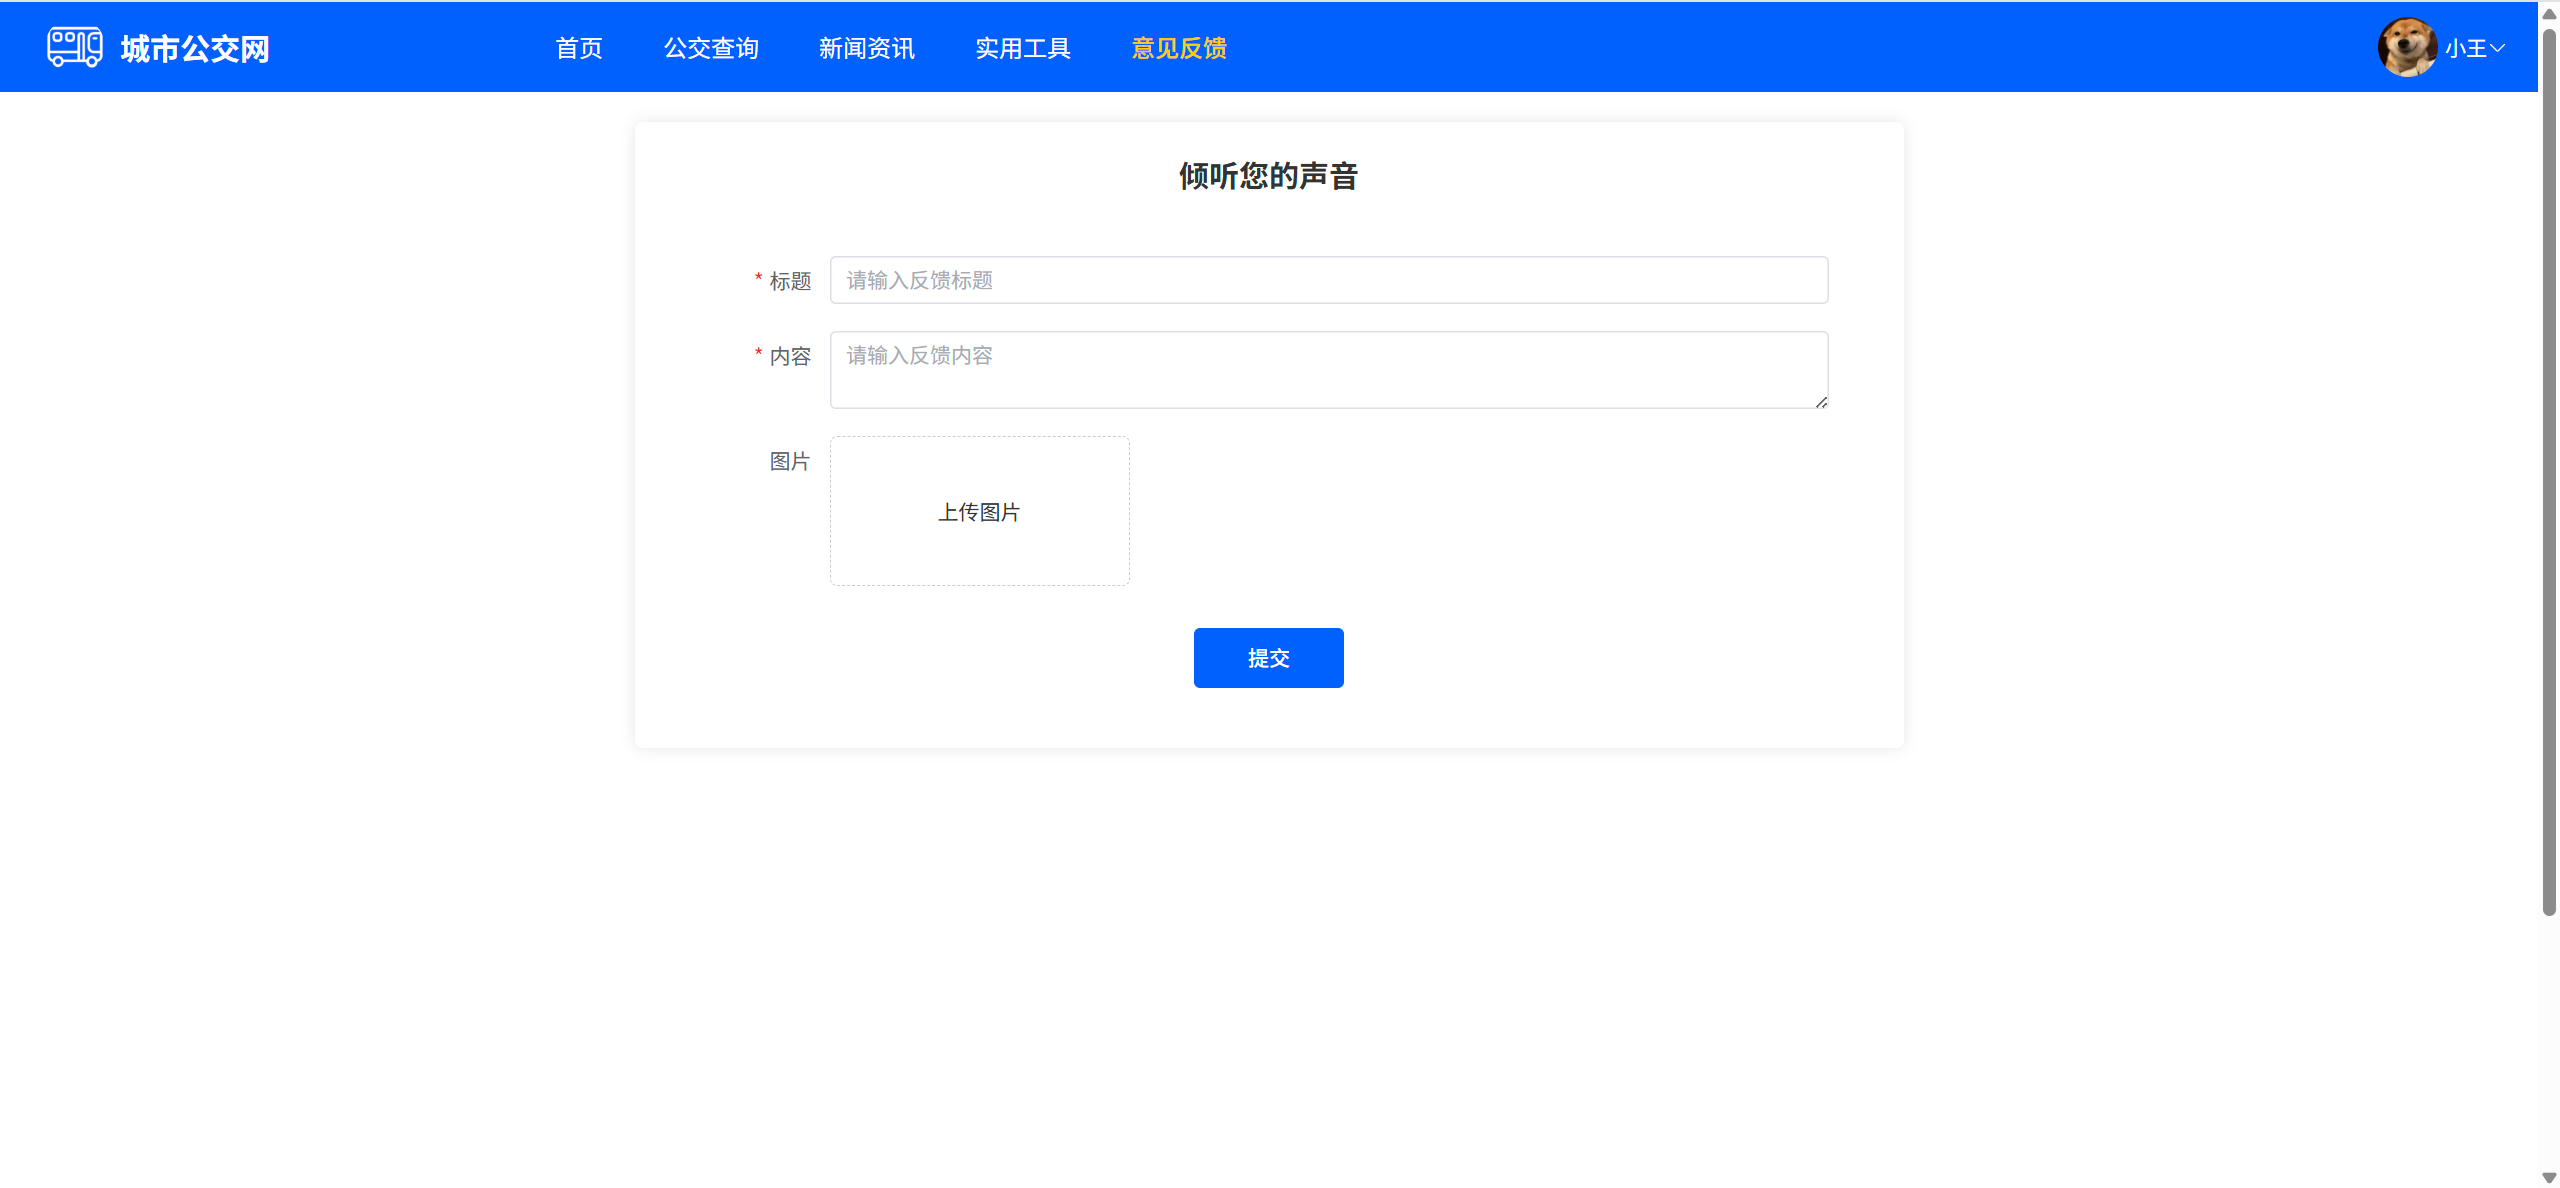The image size is (2560, 1188).
Task: Click the bus logo icon
Action: tap(74, 47)
